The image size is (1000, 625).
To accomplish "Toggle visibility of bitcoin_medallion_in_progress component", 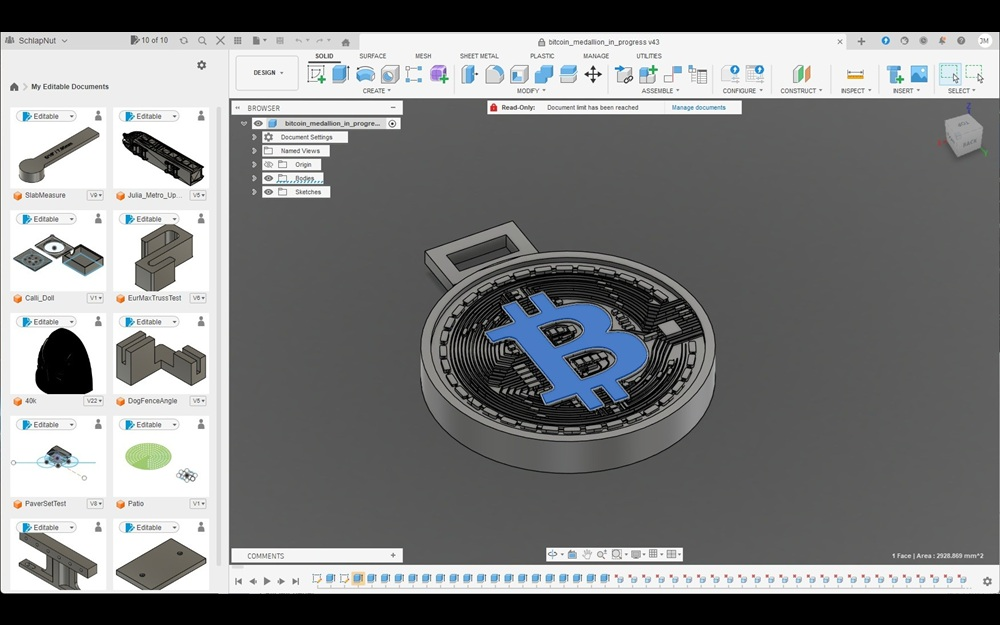I will click(258, 124).
